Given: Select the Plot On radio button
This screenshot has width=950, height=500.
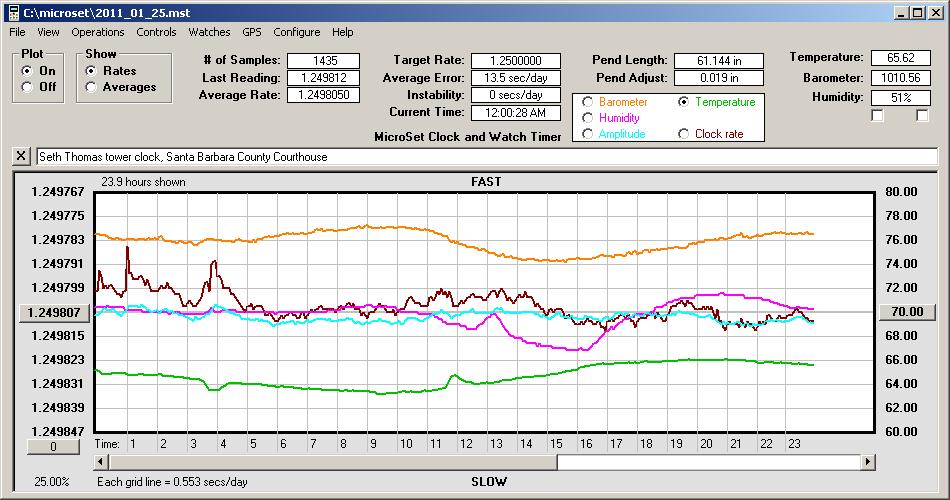Looking at the screenshot, I should [x=27, y=71].
